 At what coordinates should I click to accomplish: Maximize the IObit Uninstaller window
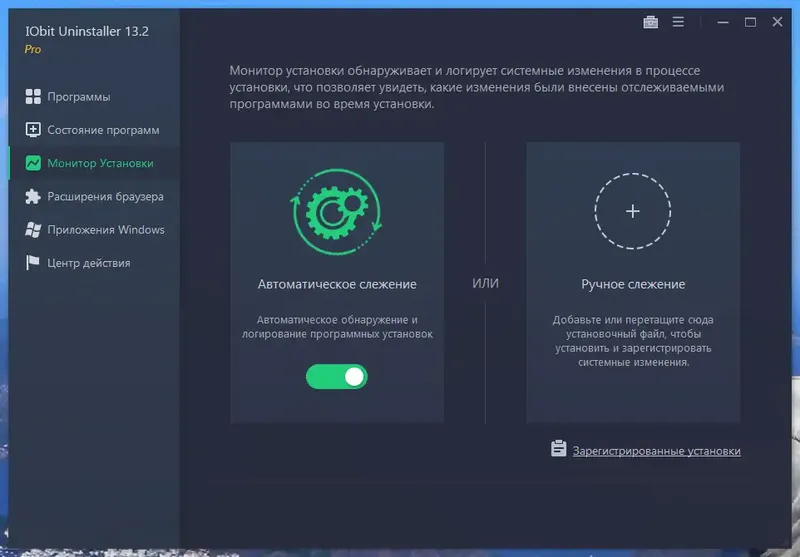tap(750, 22)
